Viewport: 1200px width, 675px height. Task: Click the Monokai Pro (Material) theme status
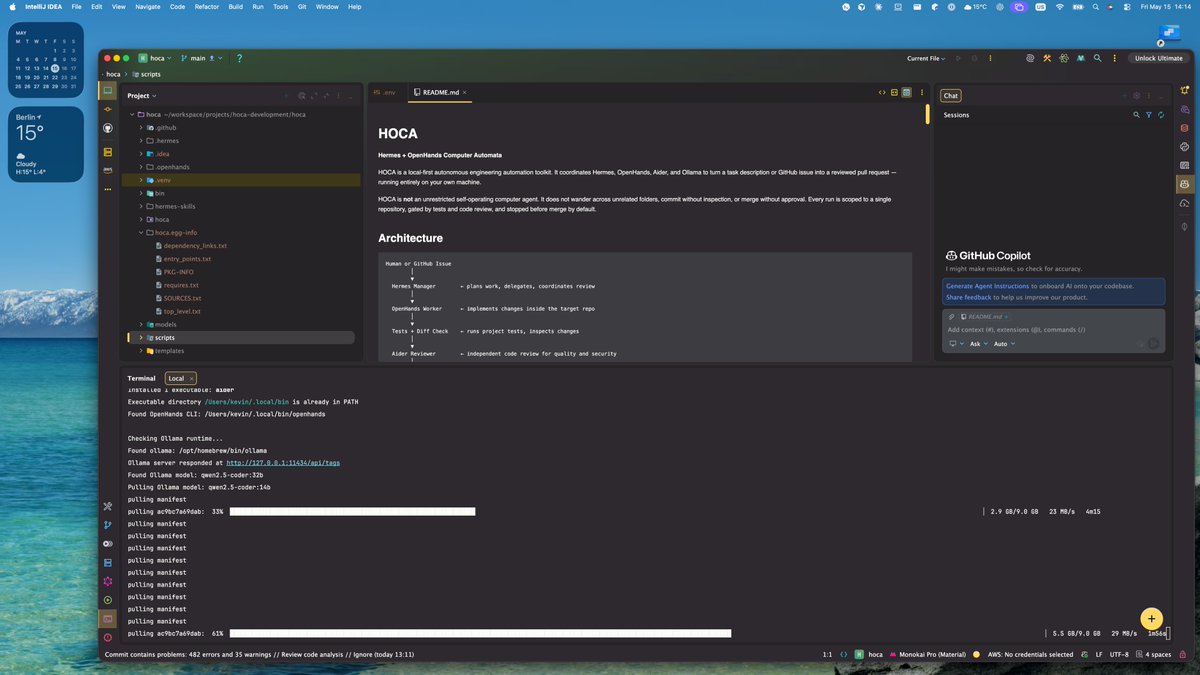pyautogui.click(x=929, y=654)
